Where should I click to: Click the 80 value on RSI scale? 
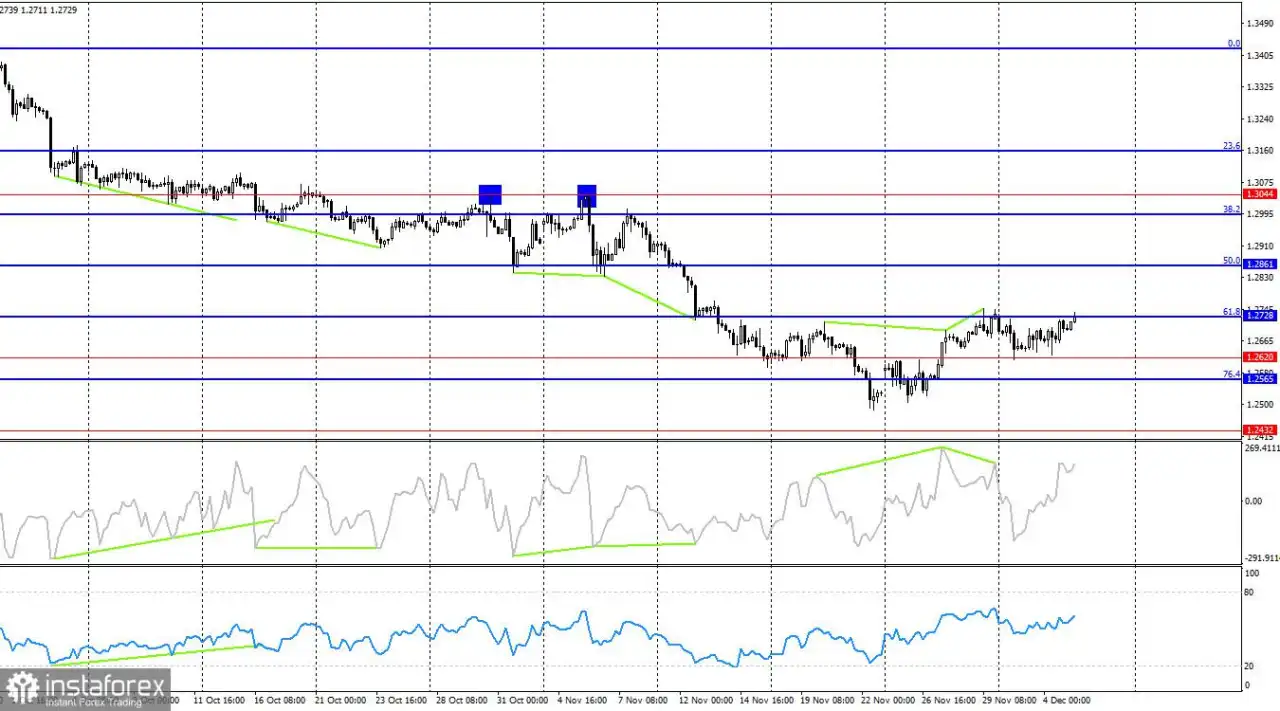click(1249, 593)
